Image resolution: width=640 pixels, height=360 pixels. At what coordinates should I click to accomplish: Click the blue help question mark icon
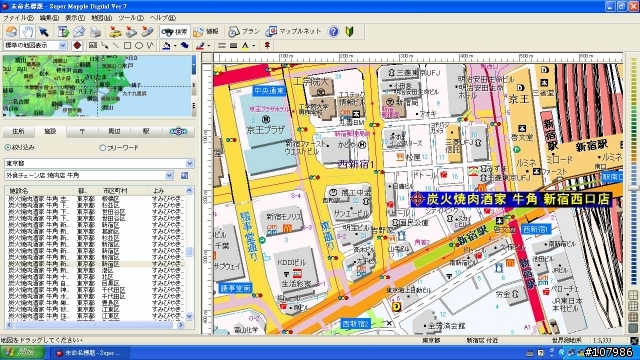click(x=333, y=31)
